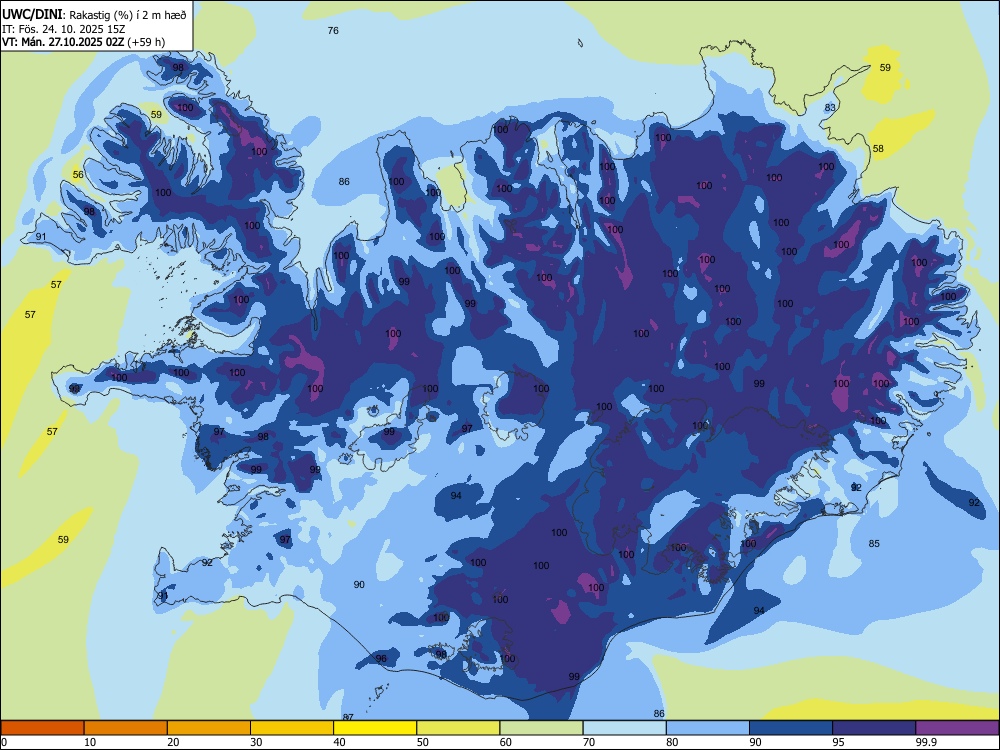
Task: Select the 20–30 amber legend color block
Action: click(209, 728)
